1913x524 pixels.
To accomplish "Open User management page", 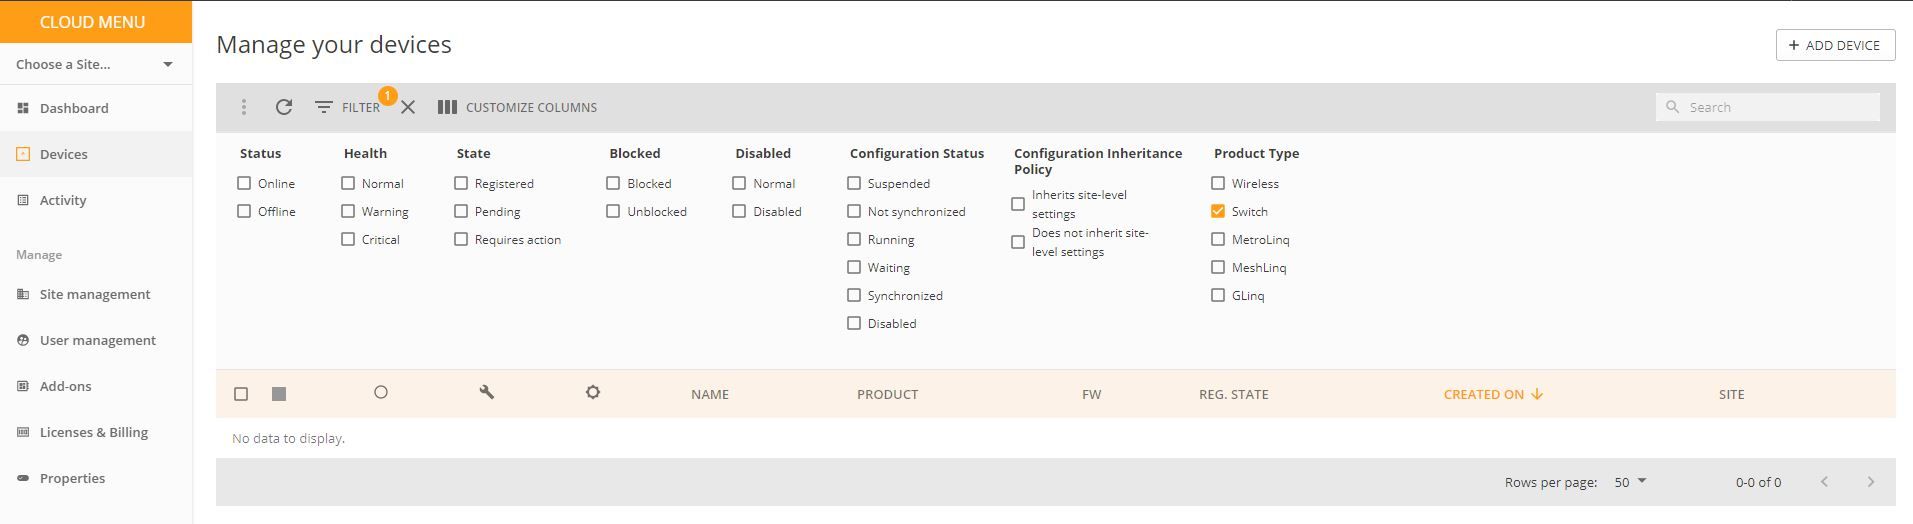I will [96, 340].
